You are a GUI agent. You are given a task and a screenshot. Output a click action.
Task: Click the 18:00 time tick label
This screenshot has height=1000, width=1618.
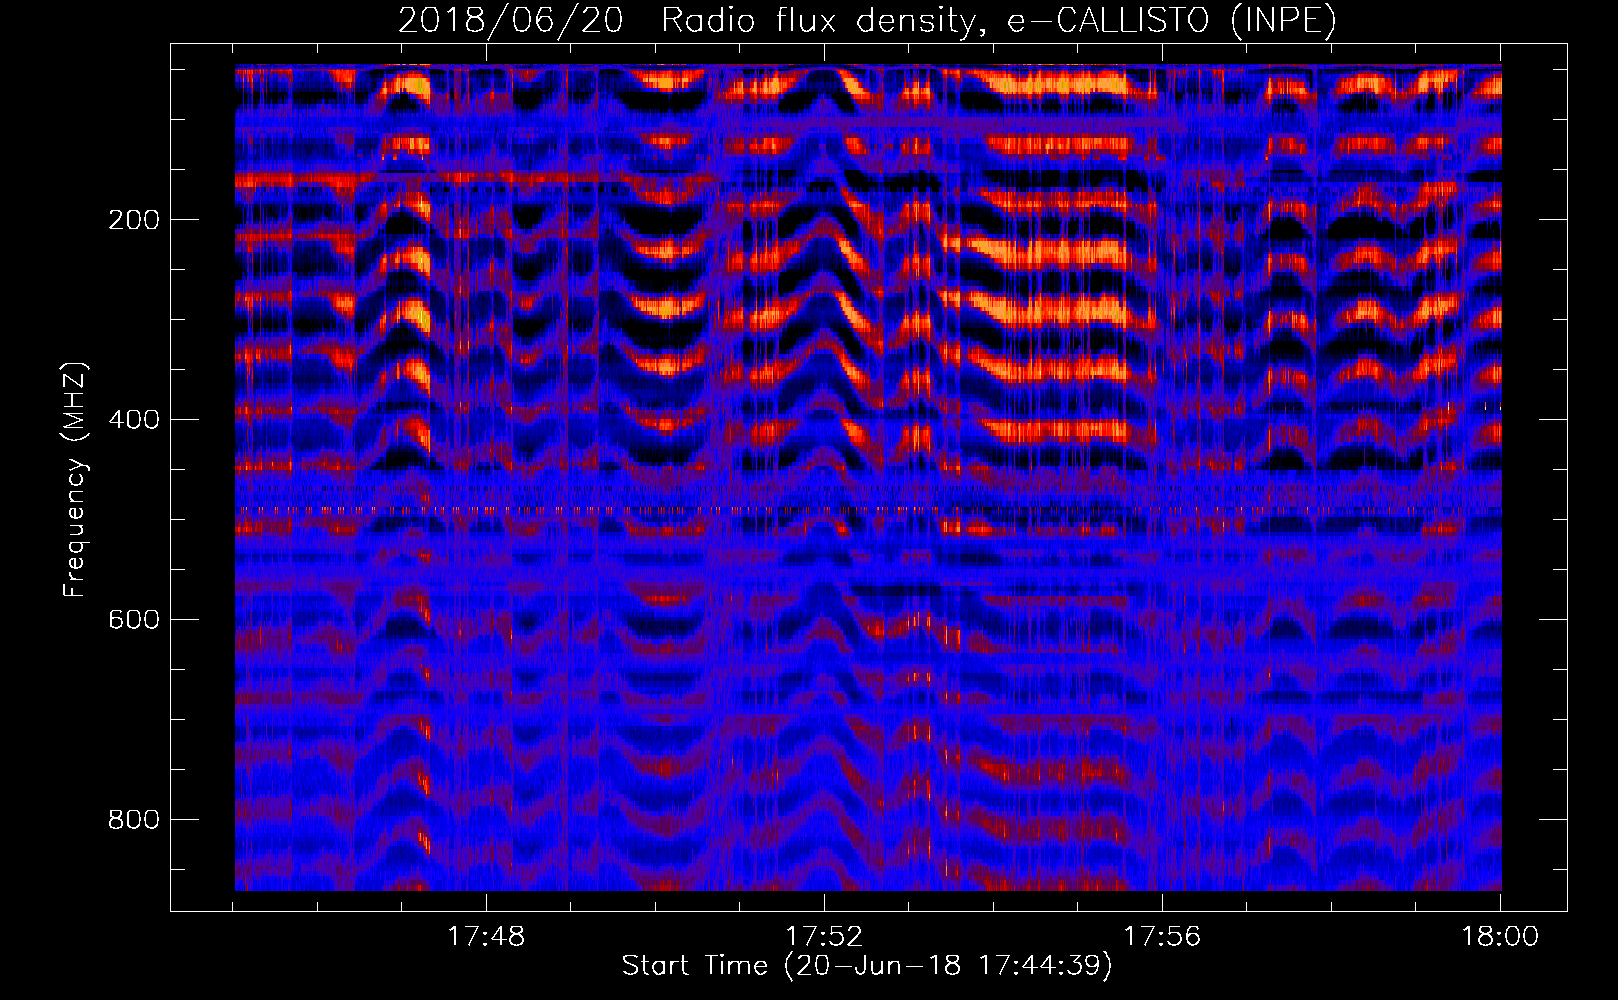pyautogui.click(x=1500, y=937)
